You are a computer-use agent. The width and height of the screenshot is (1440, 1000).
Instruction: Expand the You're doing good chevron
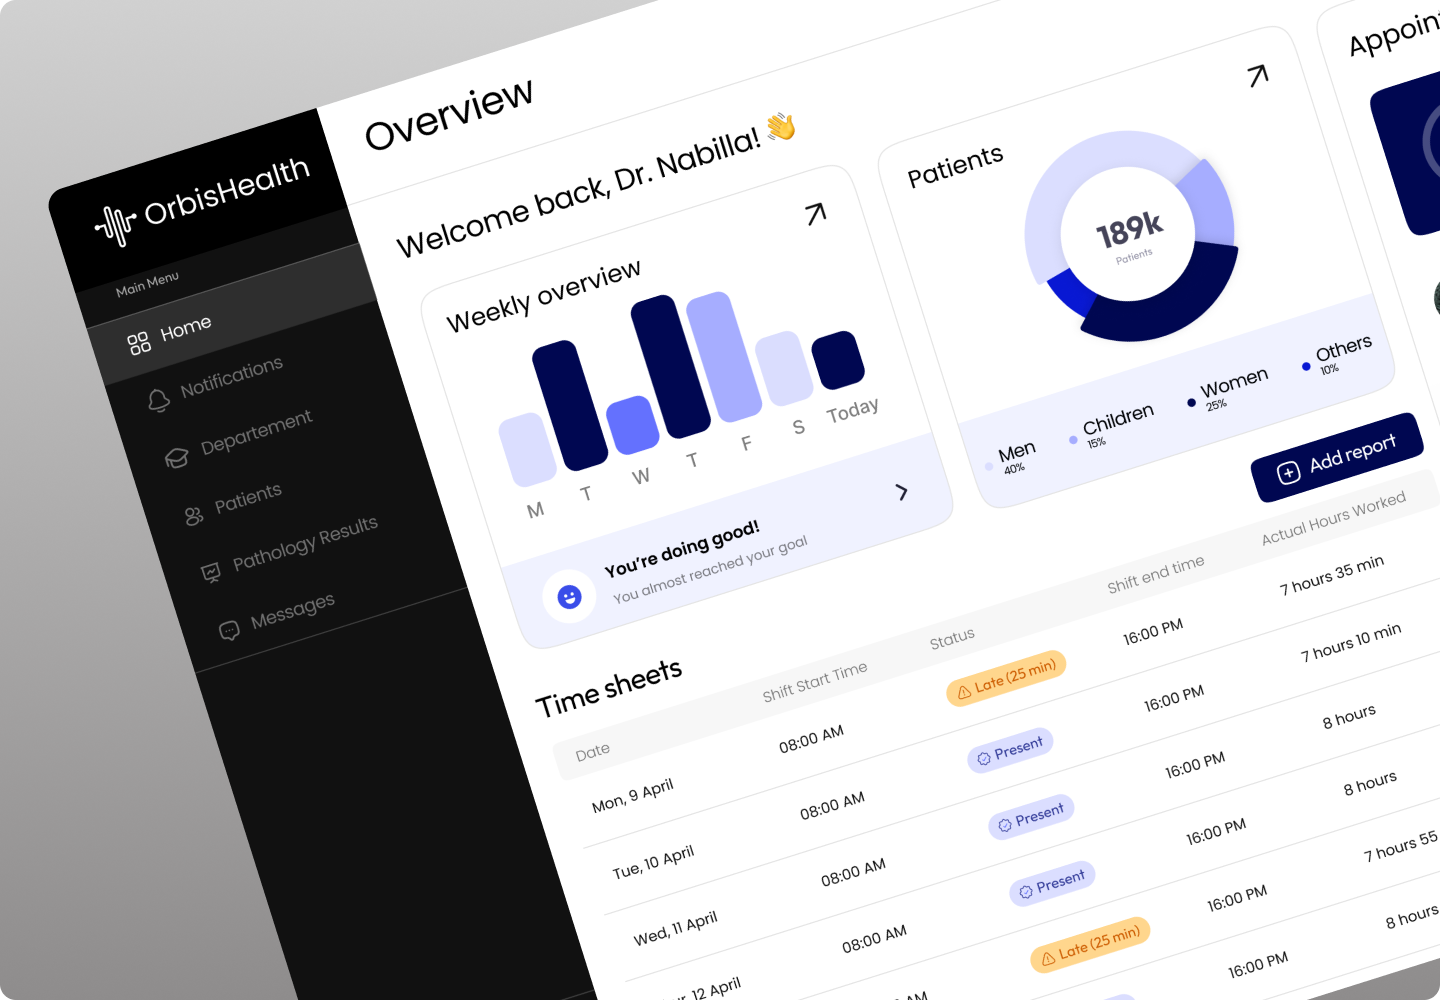click(901, 491)
